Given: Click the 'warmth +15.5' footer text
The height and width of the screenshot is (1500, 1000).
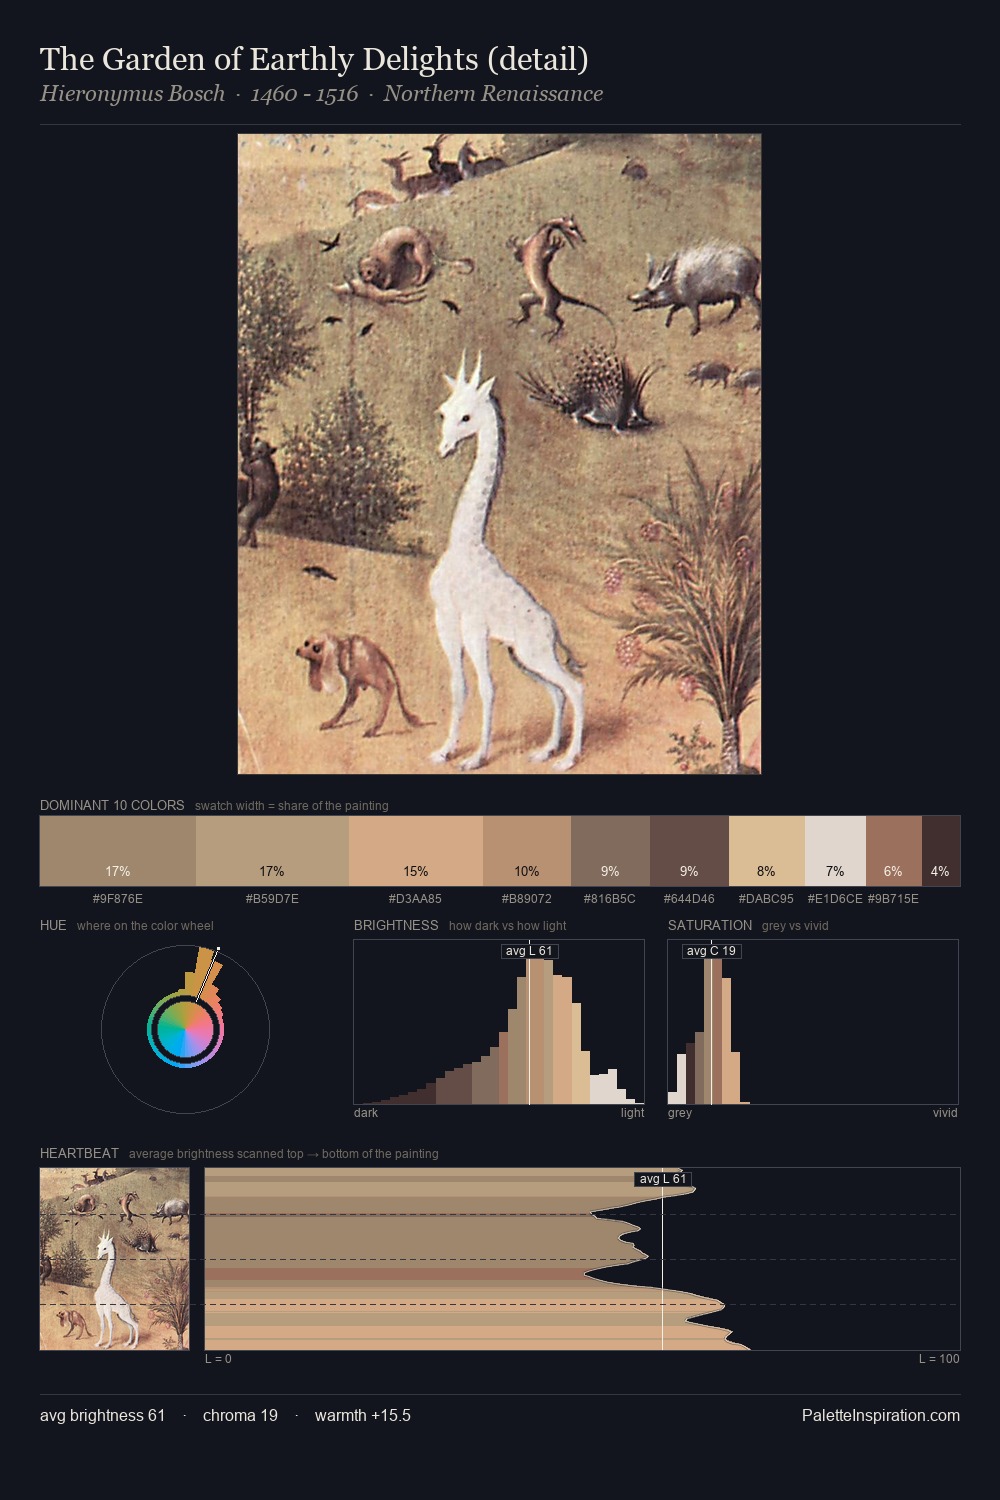Looking at the screenshot, I should pyautogui.click(x=363, y=1415).
